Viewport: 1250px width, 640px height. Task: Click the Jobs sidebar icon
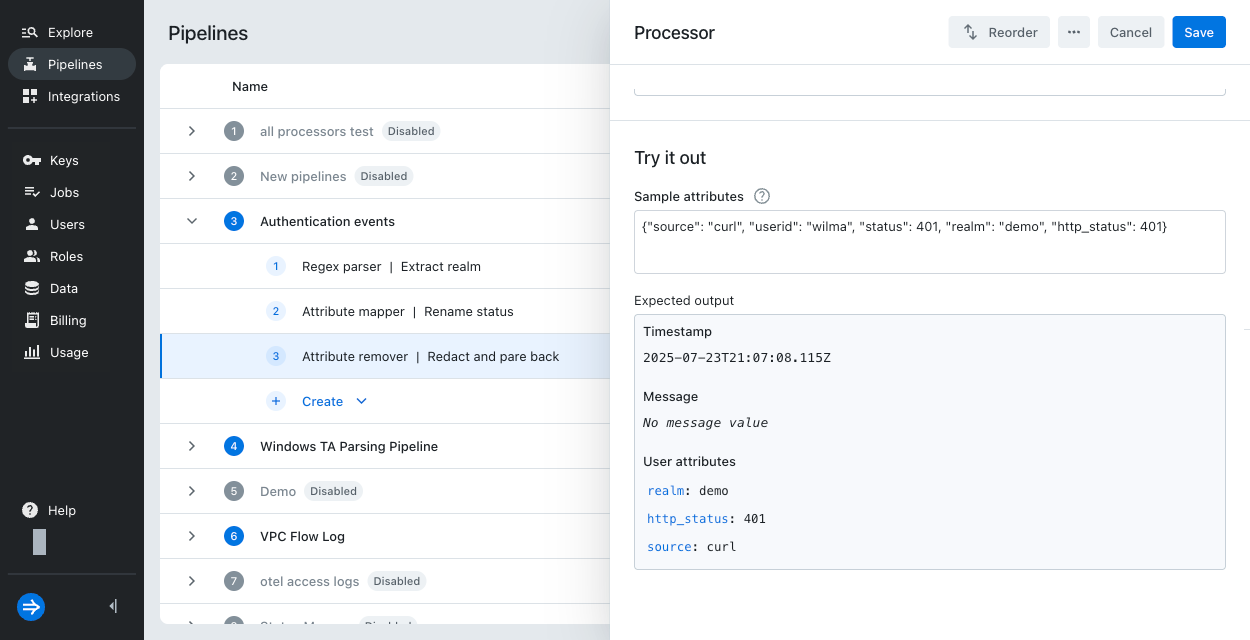click(62, 192)
